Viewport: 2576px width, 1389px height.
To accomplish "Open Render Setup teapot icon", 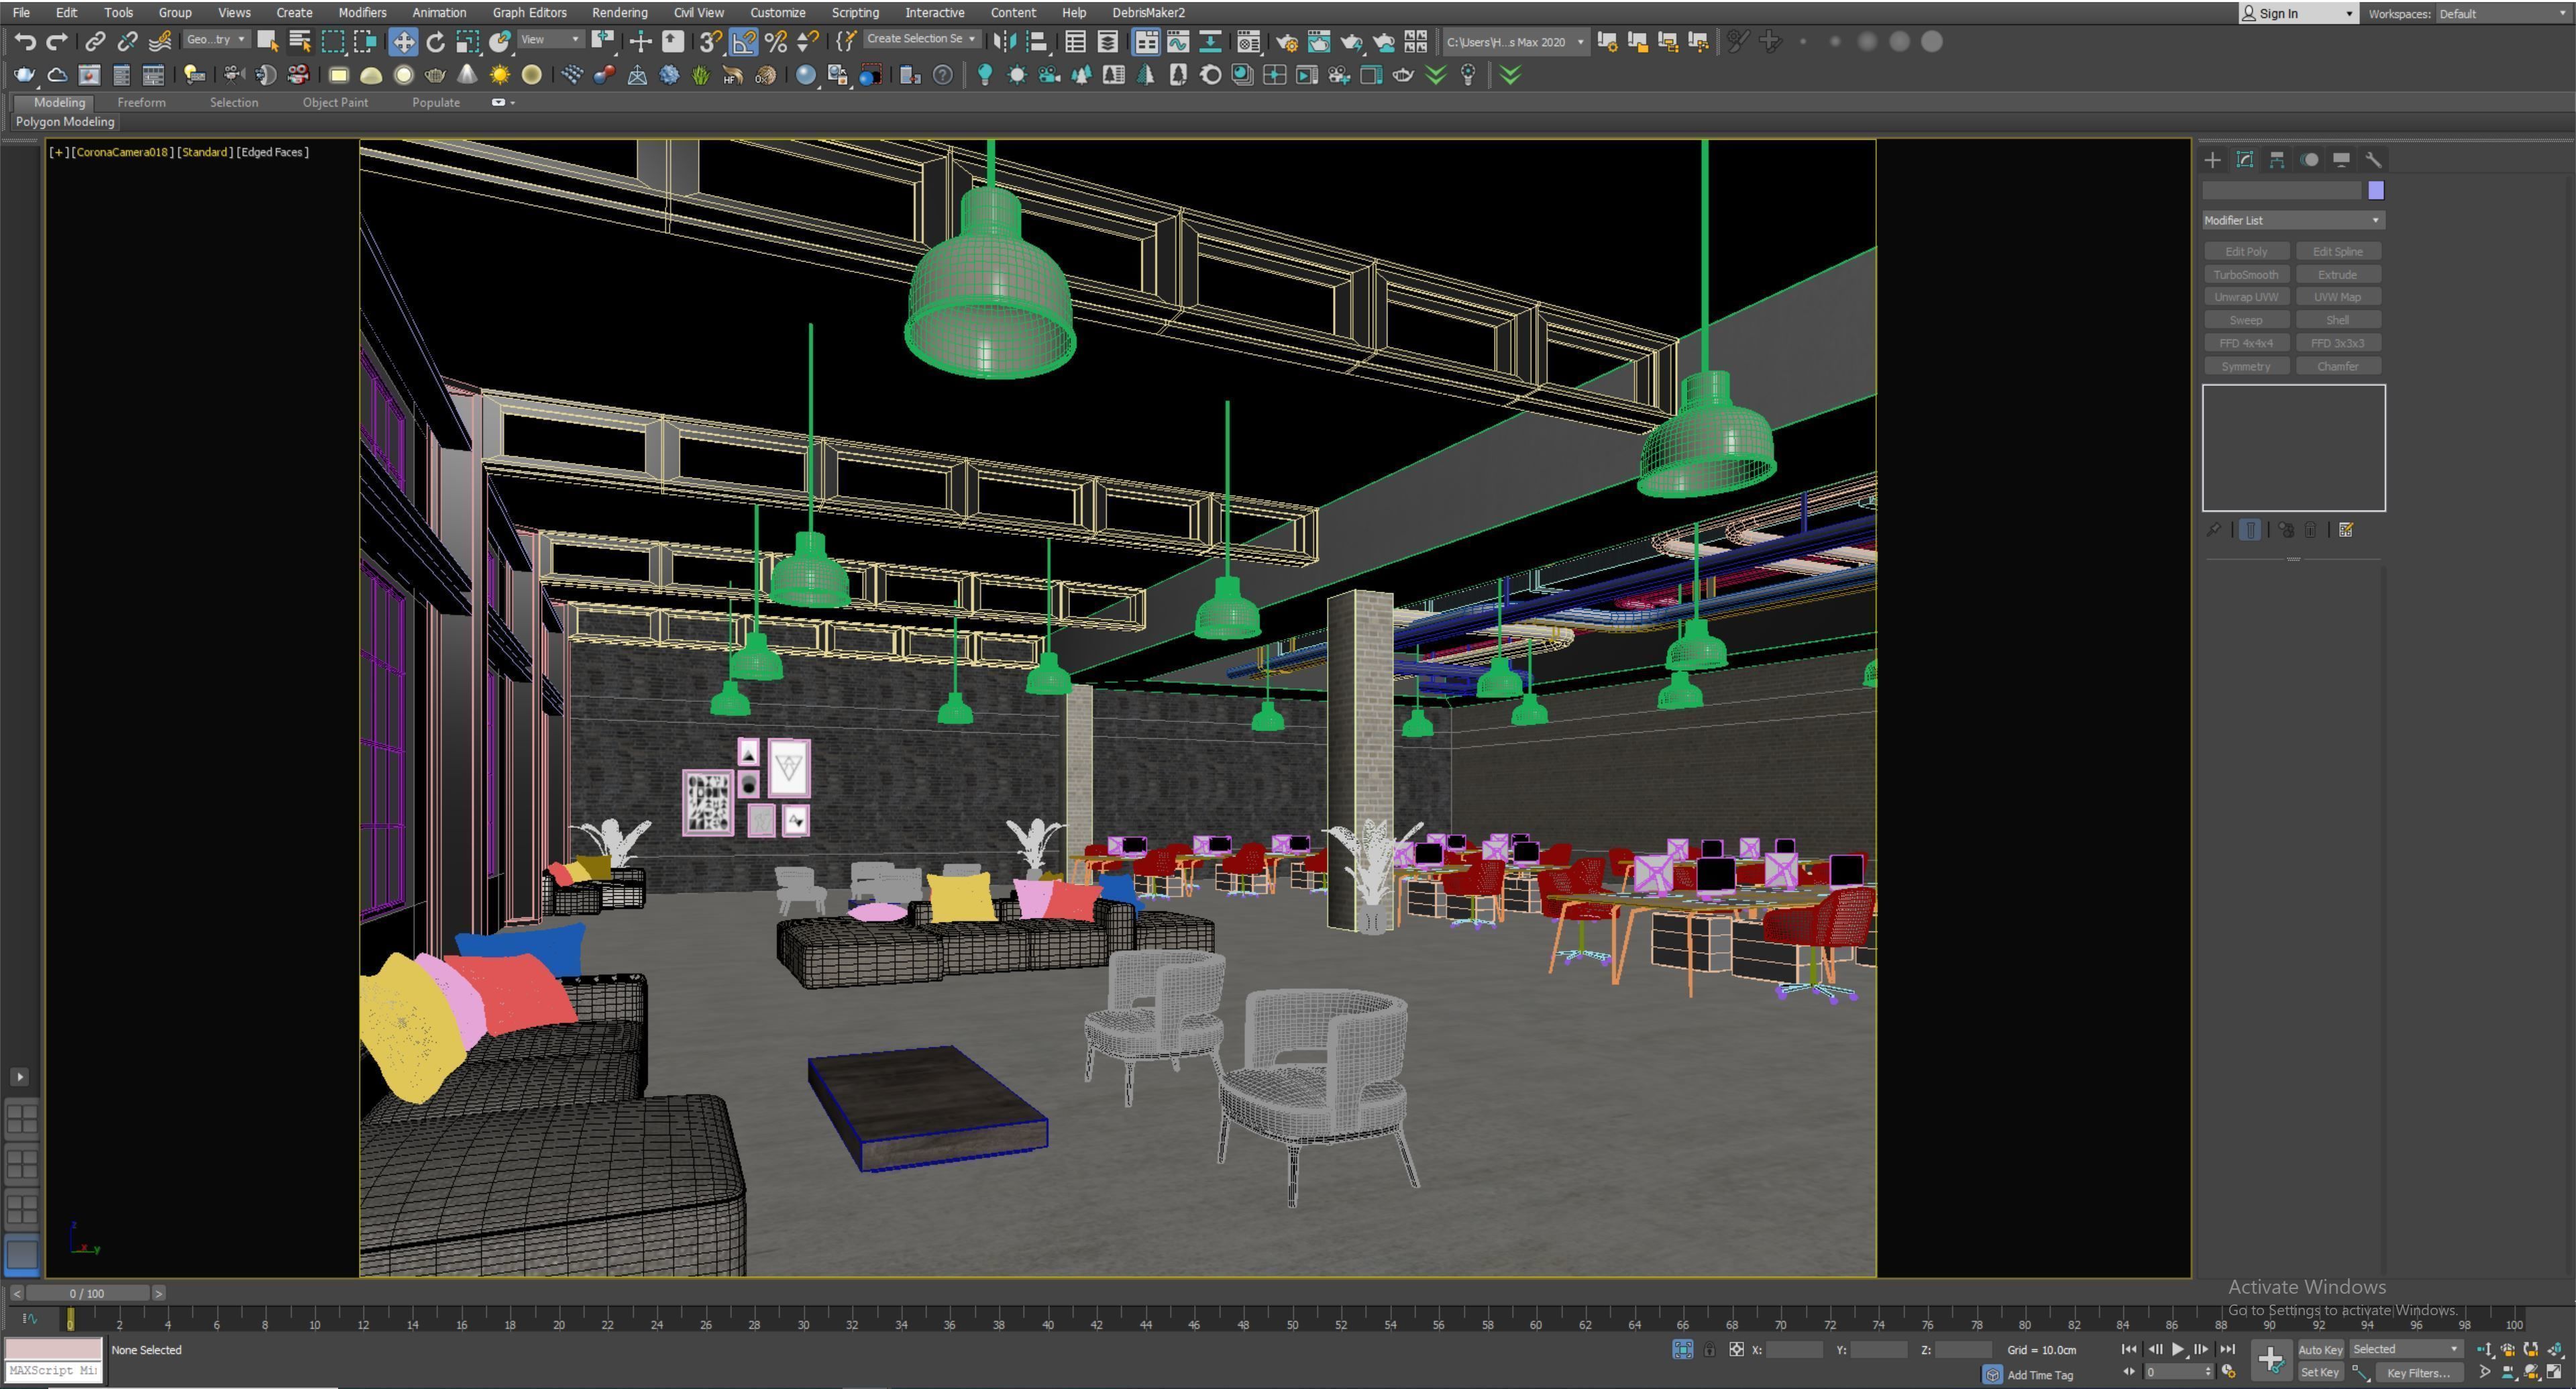I will 1286,41.
